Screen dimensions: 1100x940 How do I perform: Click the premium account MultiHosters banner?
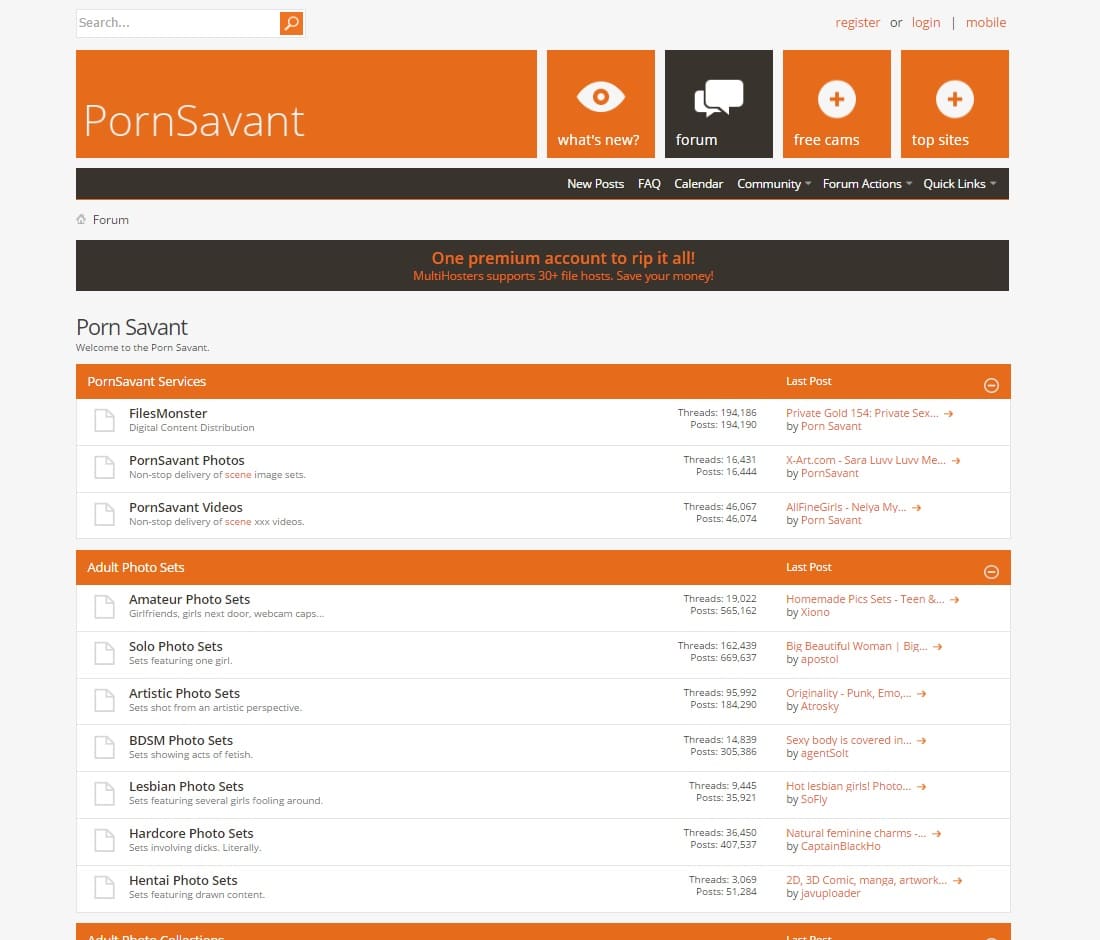pyautogui.click(x=542, y=265)
